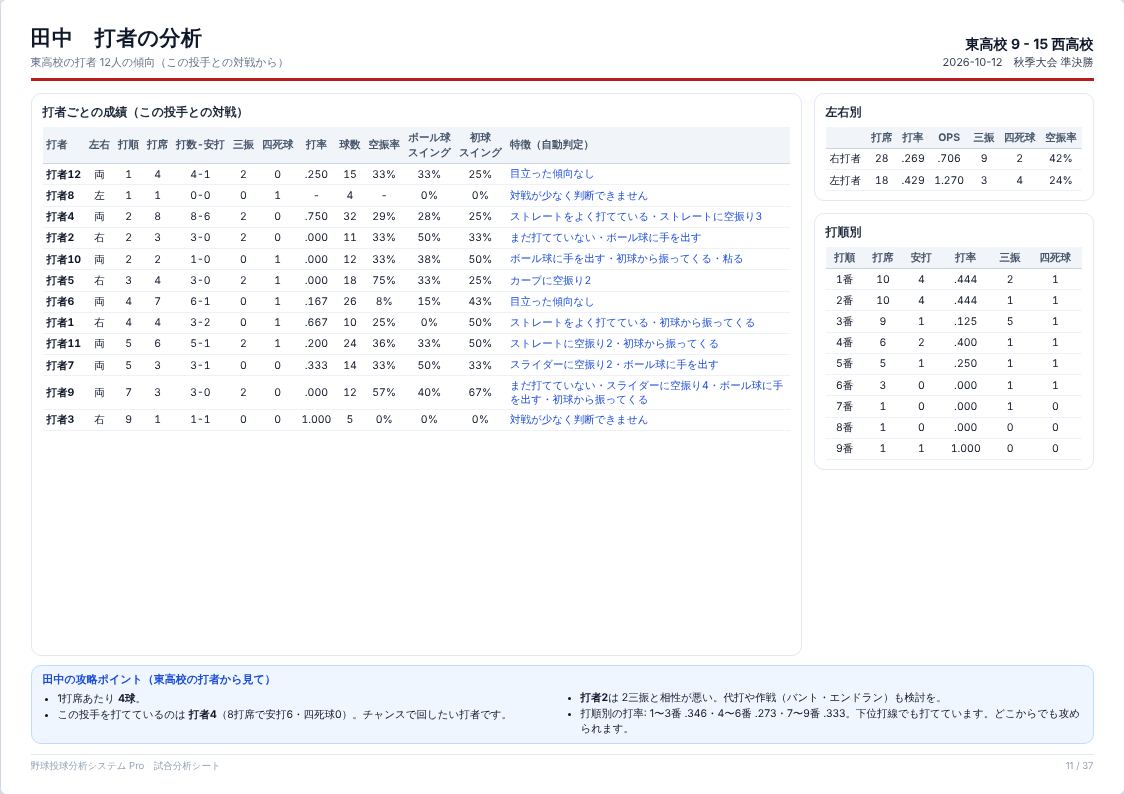Select the 打者2 row name
This screenshot has width=1124, height=794.
tap(60, 238)
